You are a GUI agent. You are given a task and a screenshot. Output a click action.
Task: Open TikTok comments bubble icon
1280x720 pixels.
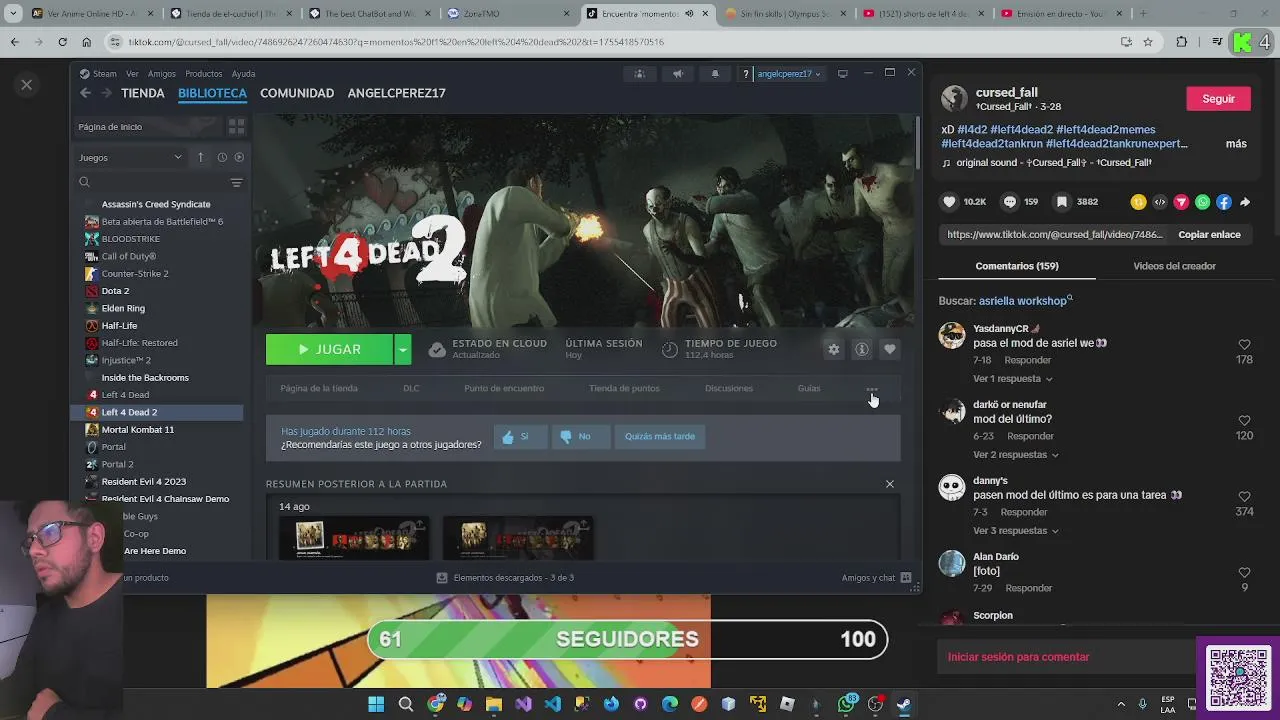pyautogui.click(x=1010, y=202)
